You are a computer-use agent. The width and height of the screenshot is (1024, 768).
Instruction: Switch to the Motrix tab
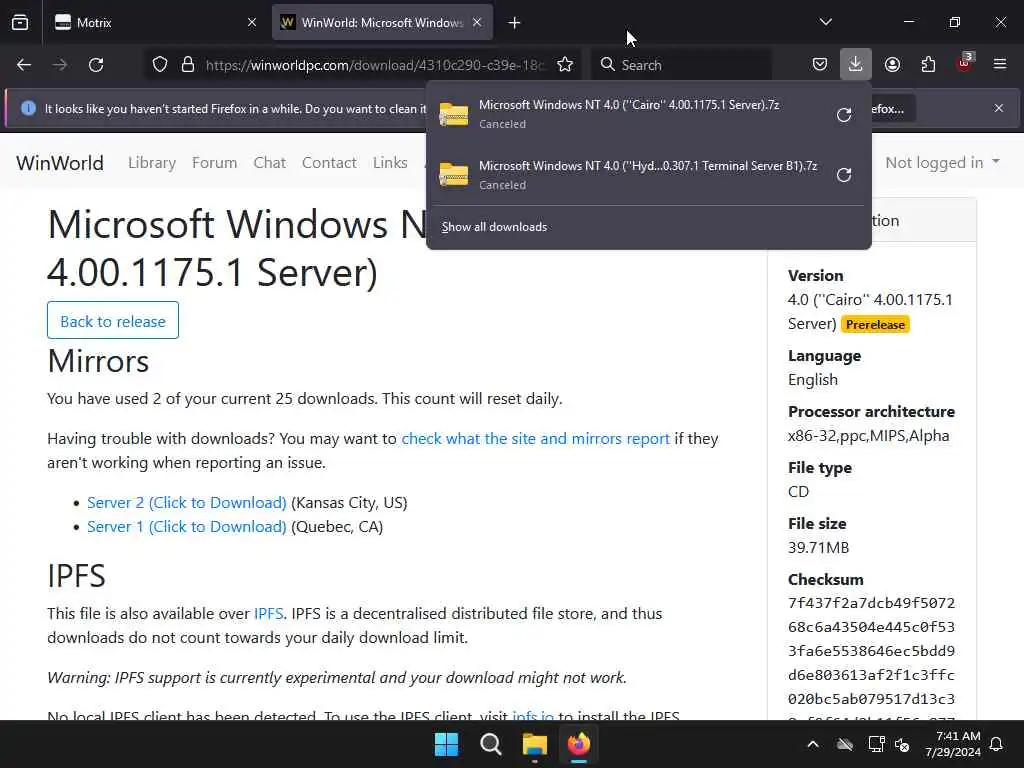(x=155, y=23)
